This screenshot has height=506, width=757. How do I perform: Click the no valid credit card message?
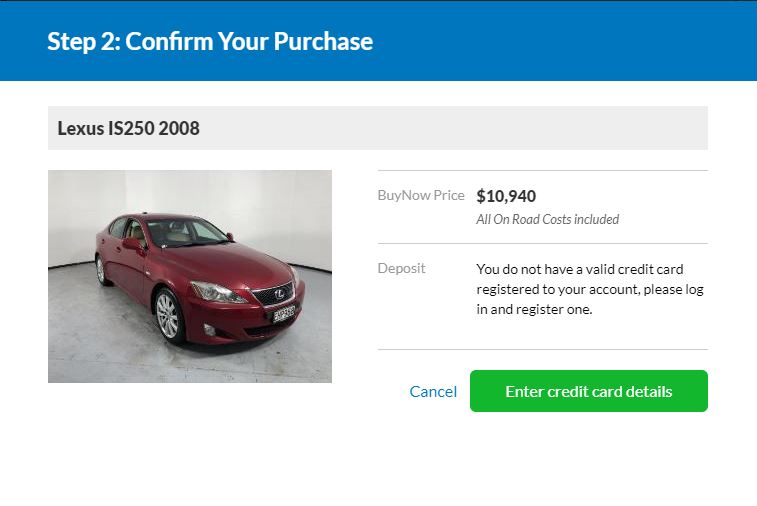[x=589, y=289]
